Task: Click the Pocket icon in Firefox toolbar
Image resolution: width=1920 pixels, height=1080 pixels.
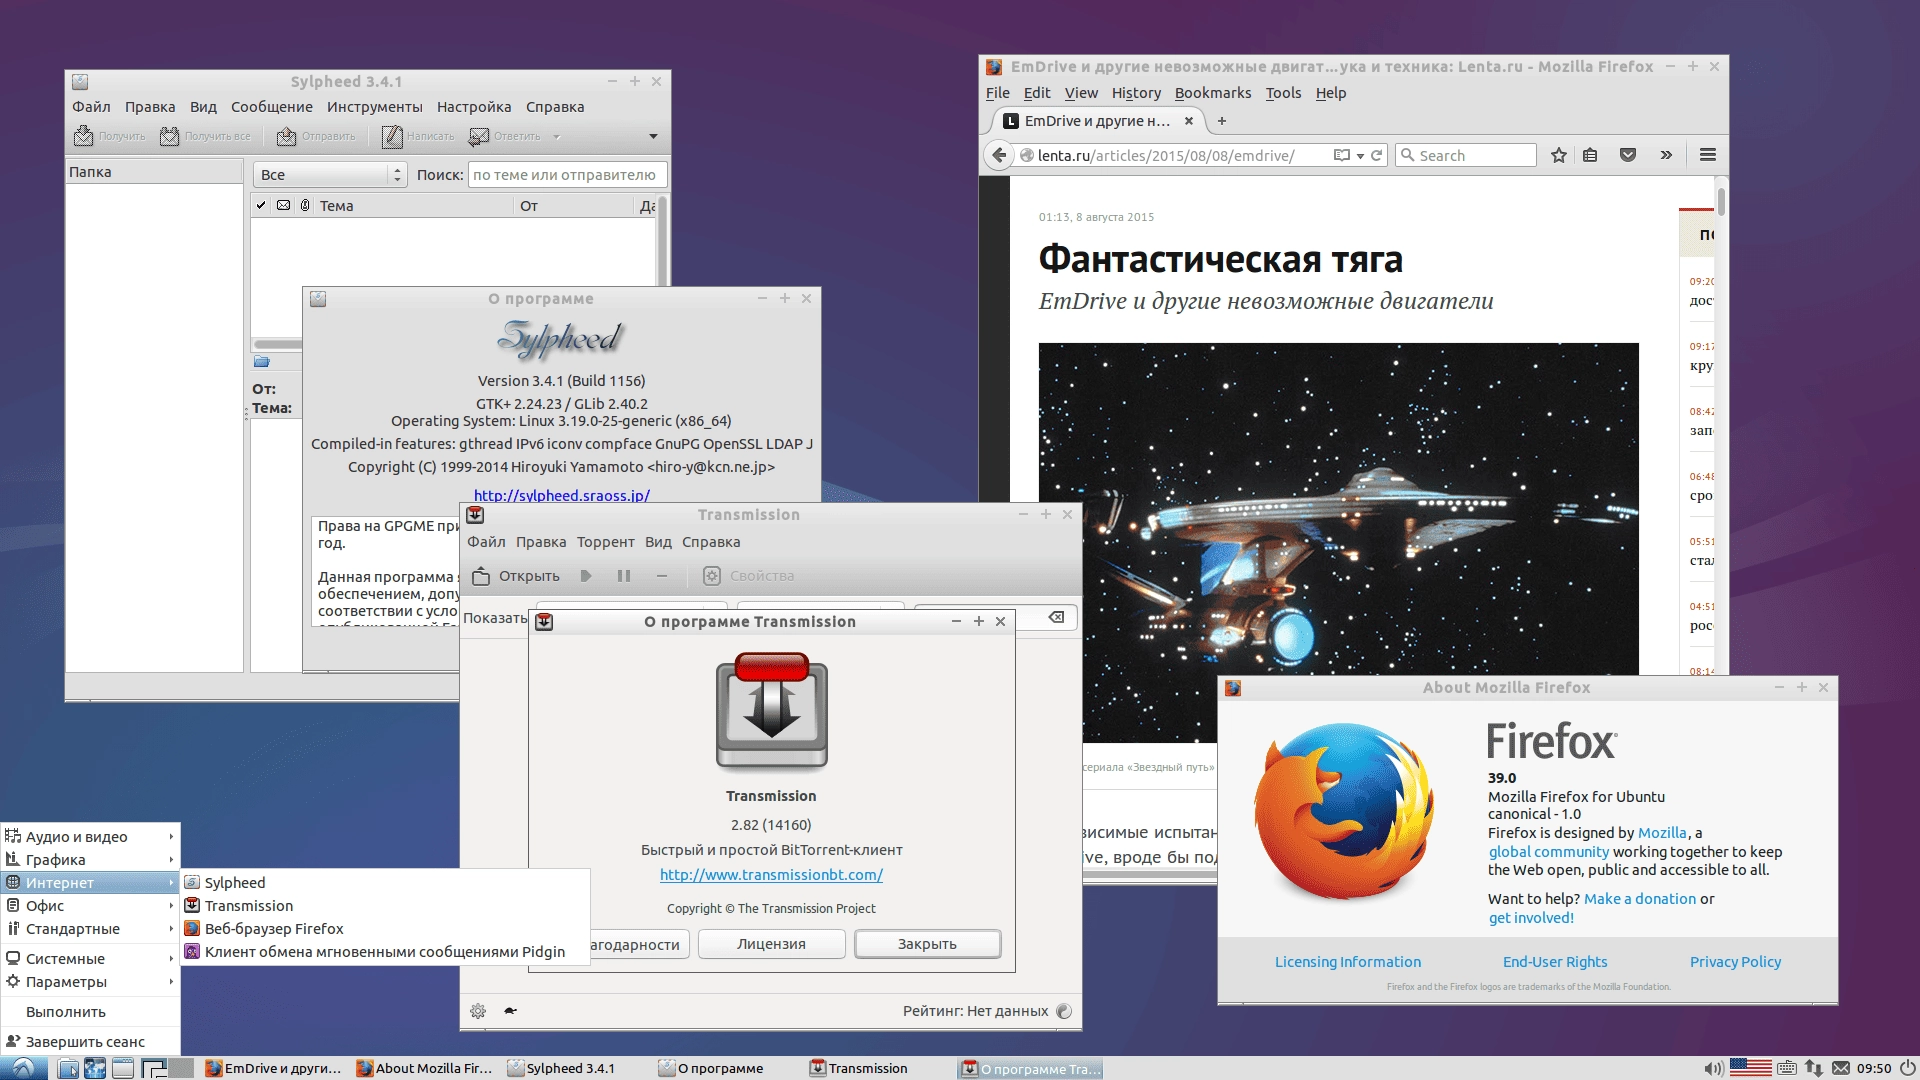Action: coord(1628,155)
